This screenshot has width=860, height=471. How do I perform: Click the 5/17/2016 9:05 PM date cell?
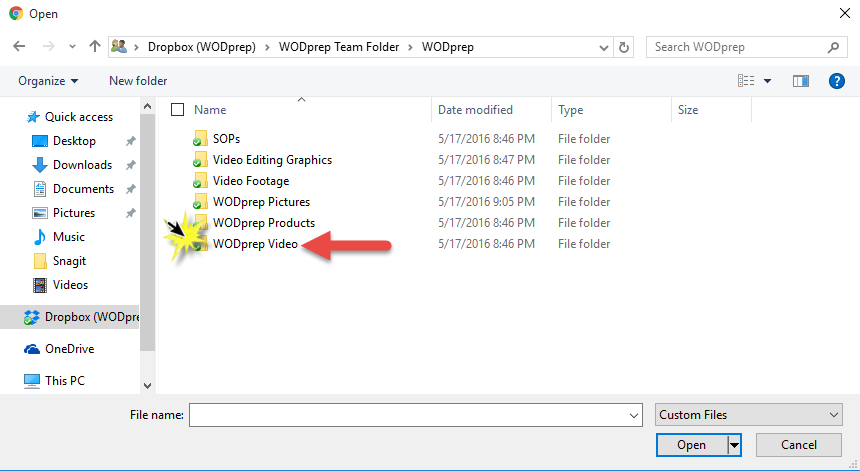pyautogui.click(x=486, y=202)
